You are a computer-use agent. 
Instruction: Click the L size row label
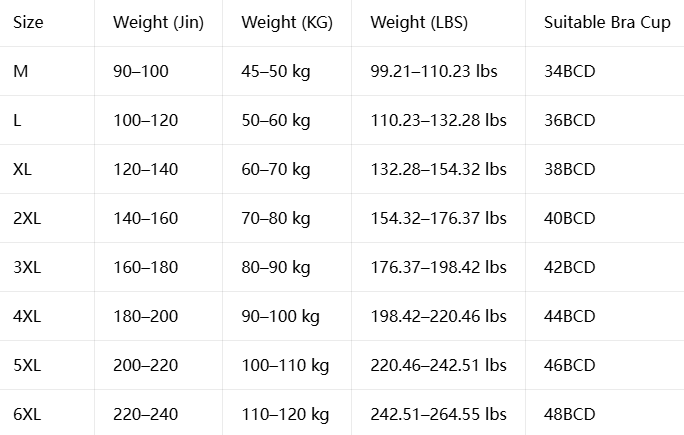[x=17, y=120]
